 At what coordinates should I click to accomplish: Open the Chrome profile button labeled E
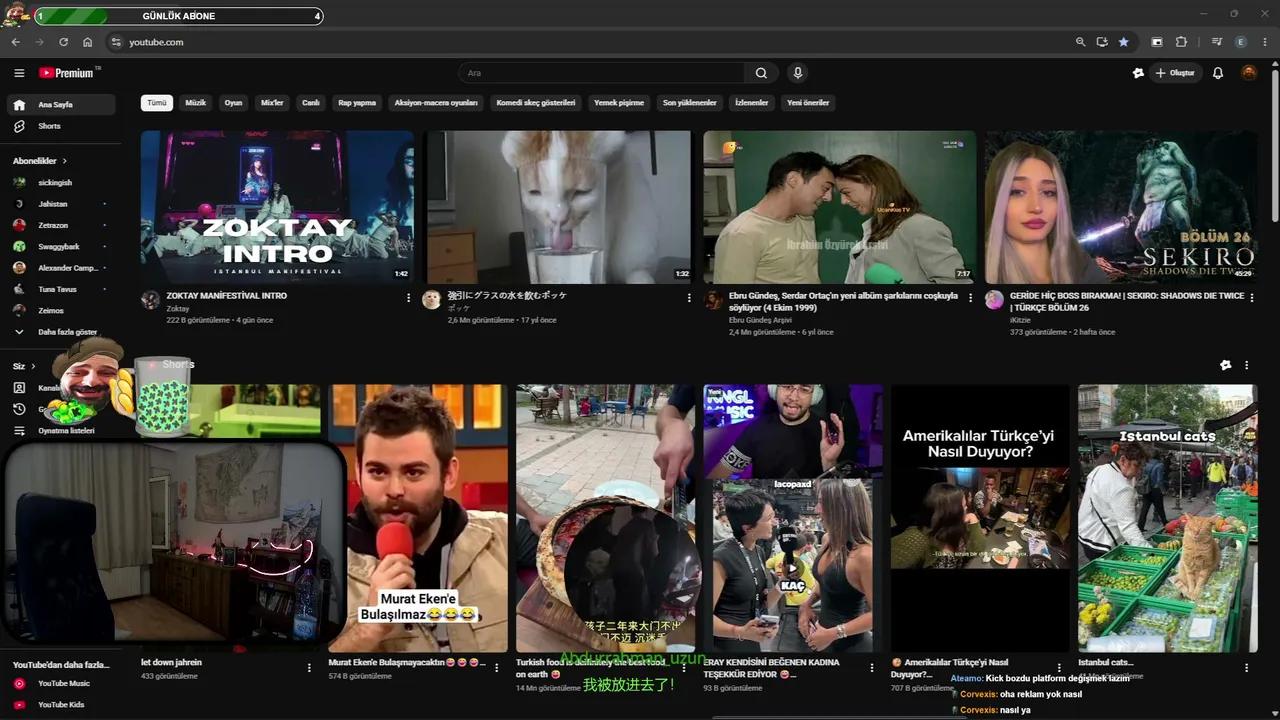[x=1241, y=42]
